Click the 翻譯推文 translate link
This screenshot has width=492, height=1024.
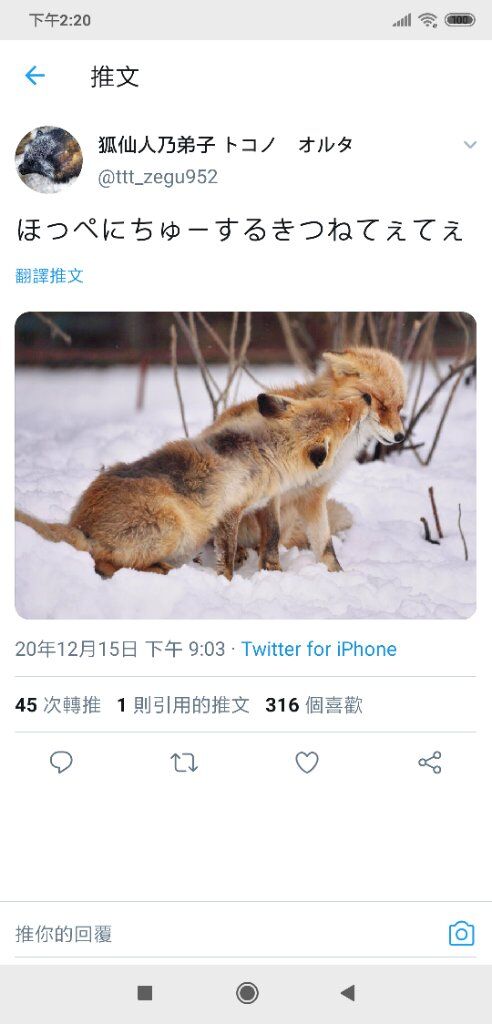pyautogui.click(x=50, y=276)
